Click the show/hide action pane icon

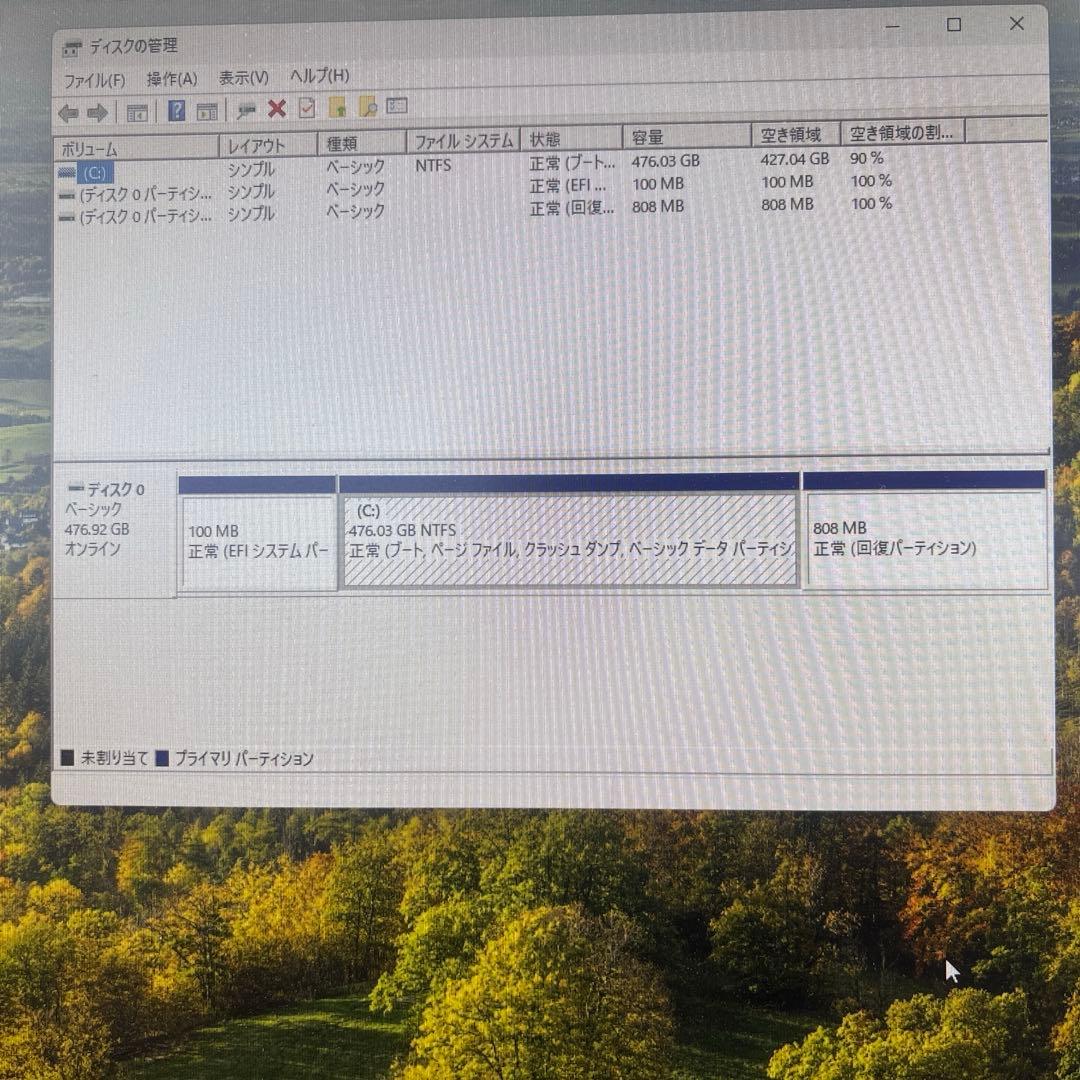click(204, 110)
